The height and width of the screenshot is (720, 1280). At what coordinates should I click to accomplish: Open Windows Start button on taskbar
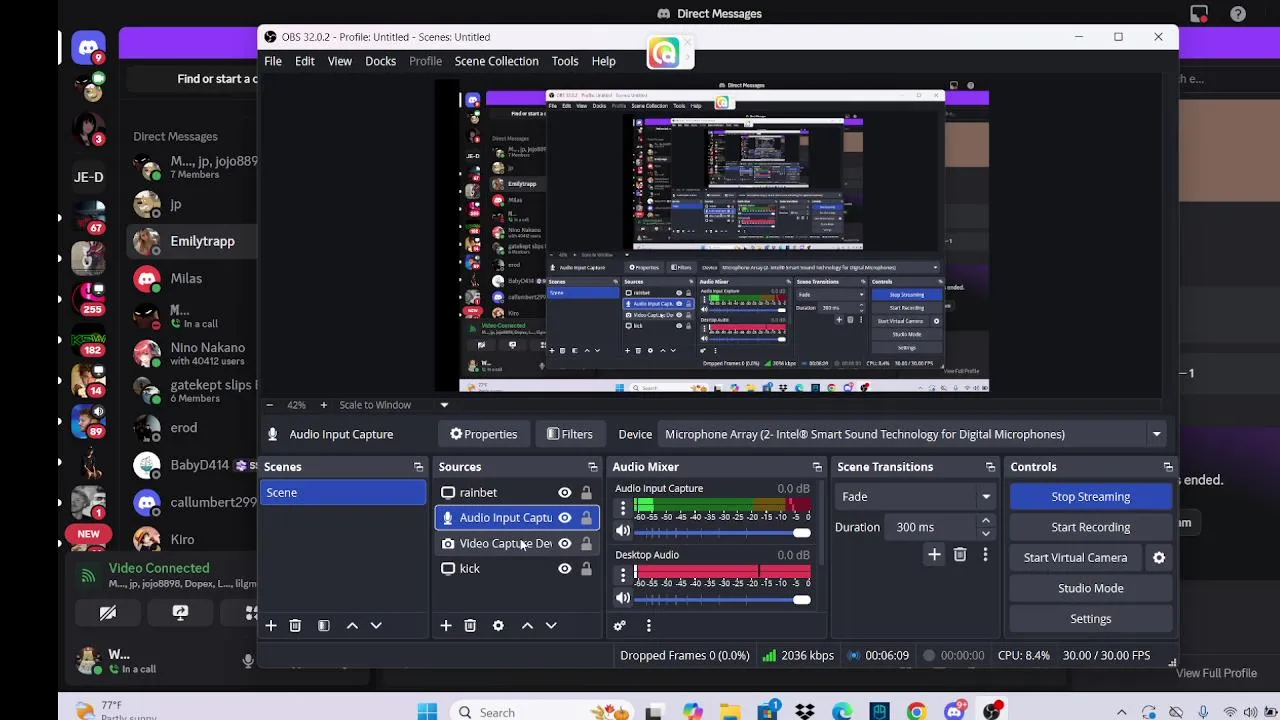(427, 712)
